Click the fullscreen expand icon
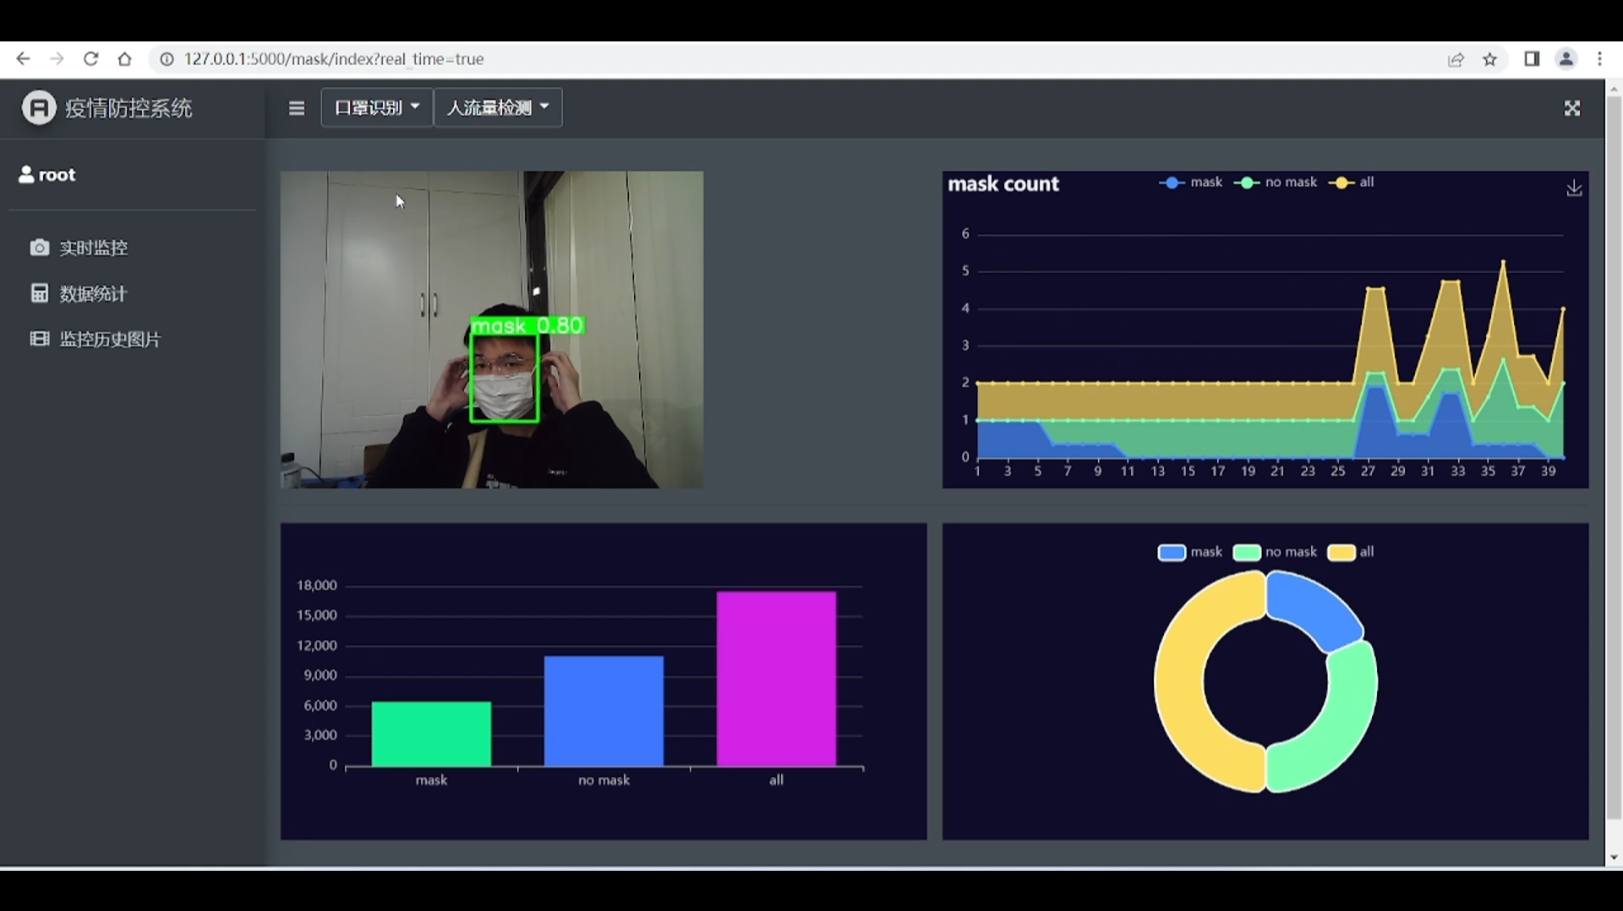The image size is (1623, 911). (1572, 108)
